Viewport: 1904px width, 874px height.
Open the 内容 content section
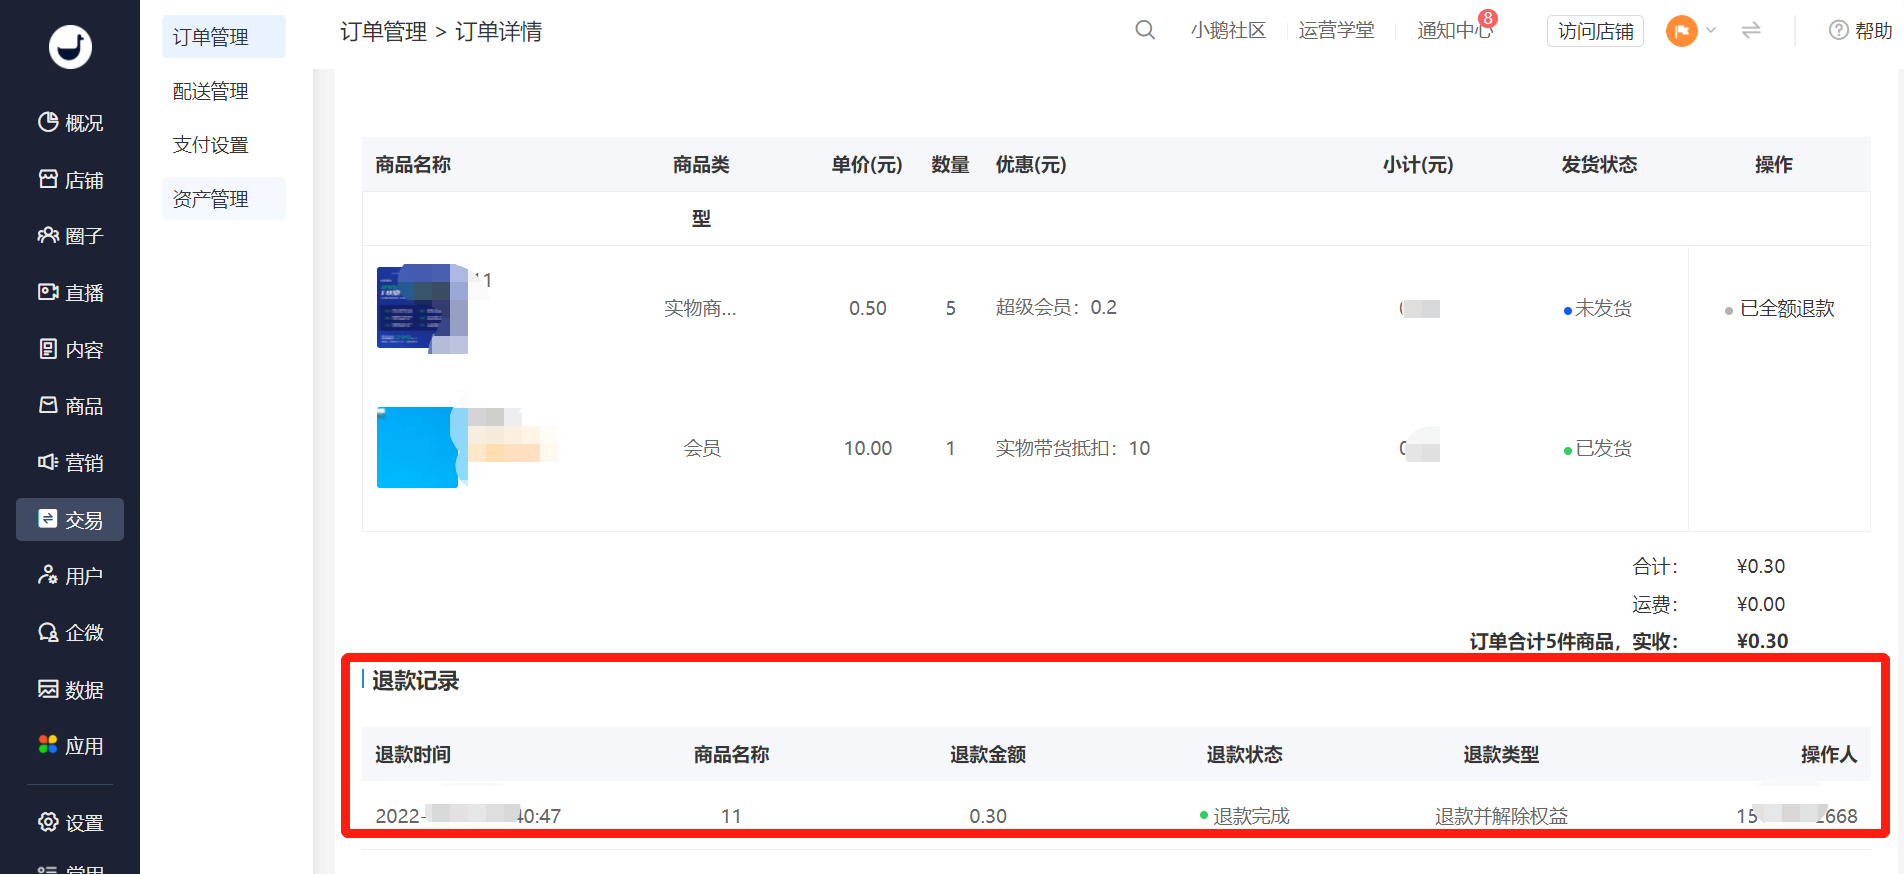[70, 350]
